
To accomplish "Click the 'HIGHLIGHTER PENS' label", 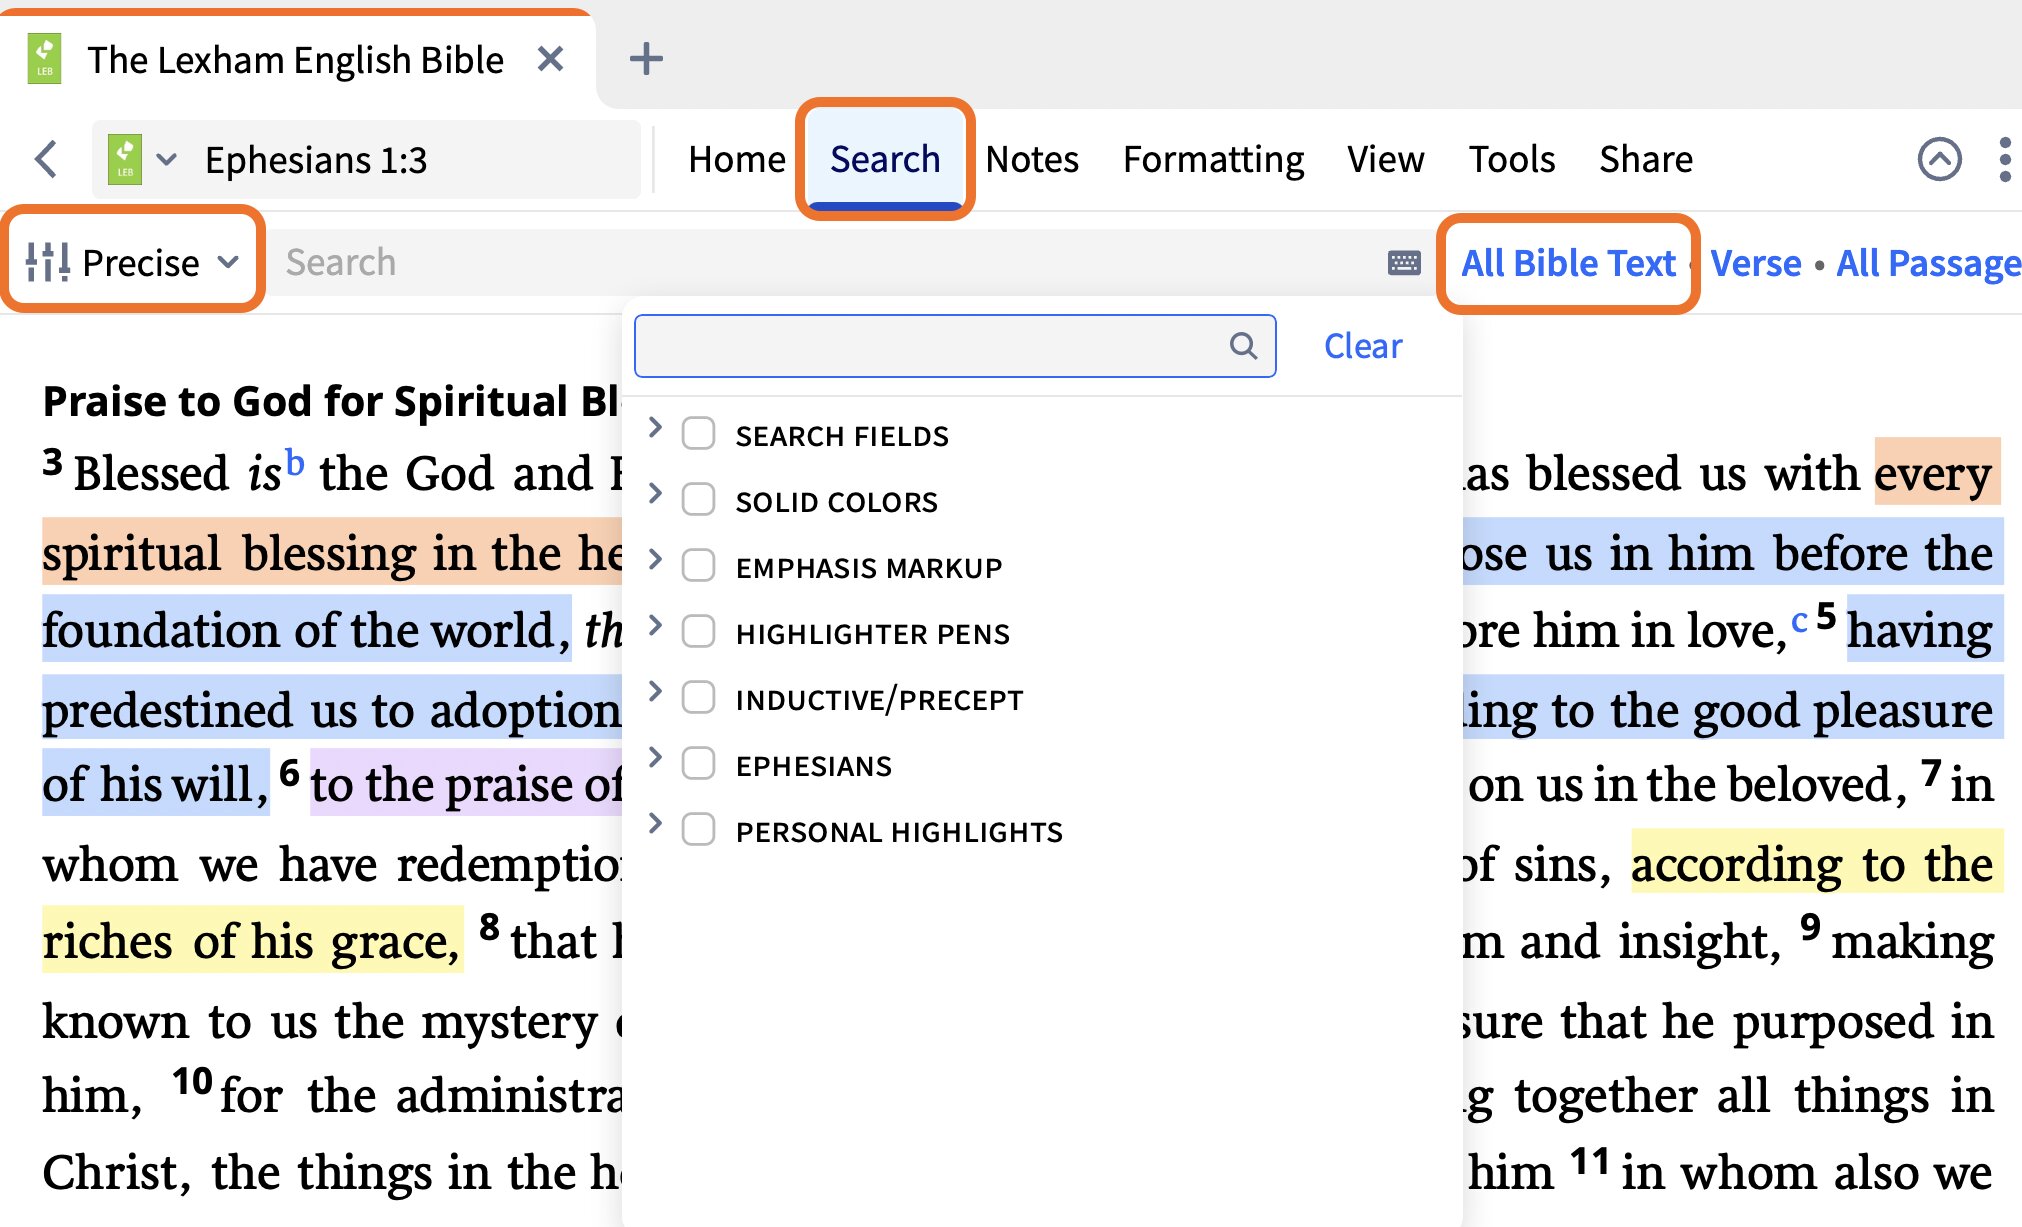I will [x=873, y=634].
